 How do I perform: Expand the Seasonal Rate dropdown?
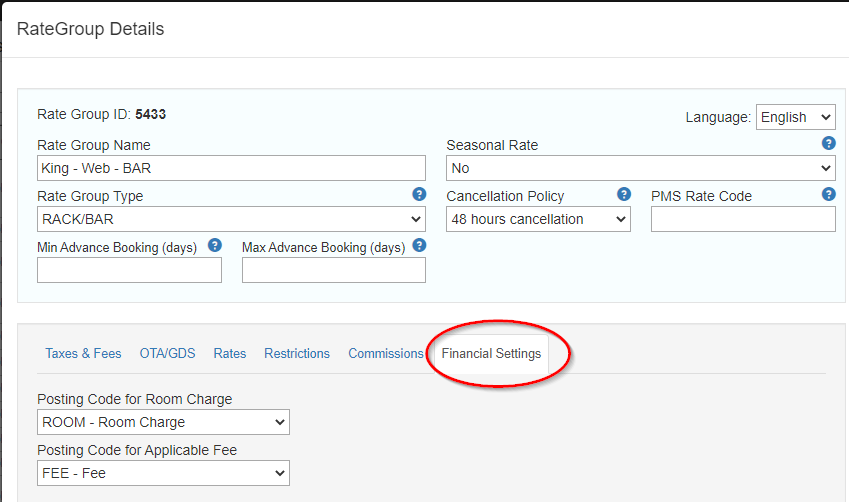[x=641, y=168]
